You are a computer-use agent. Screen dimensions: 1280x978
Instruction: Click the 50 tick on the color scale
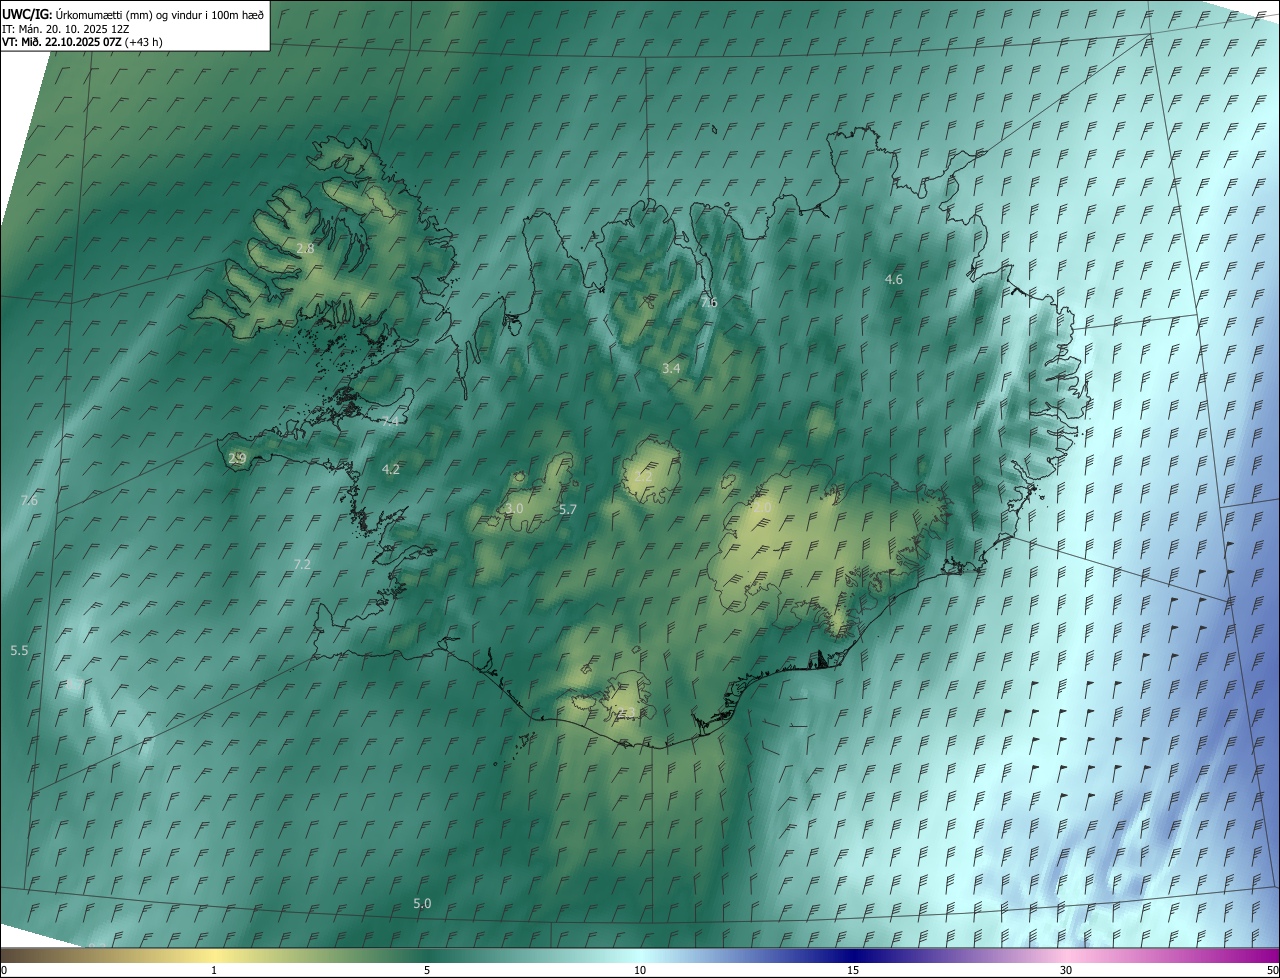[x=1272, y=971]
